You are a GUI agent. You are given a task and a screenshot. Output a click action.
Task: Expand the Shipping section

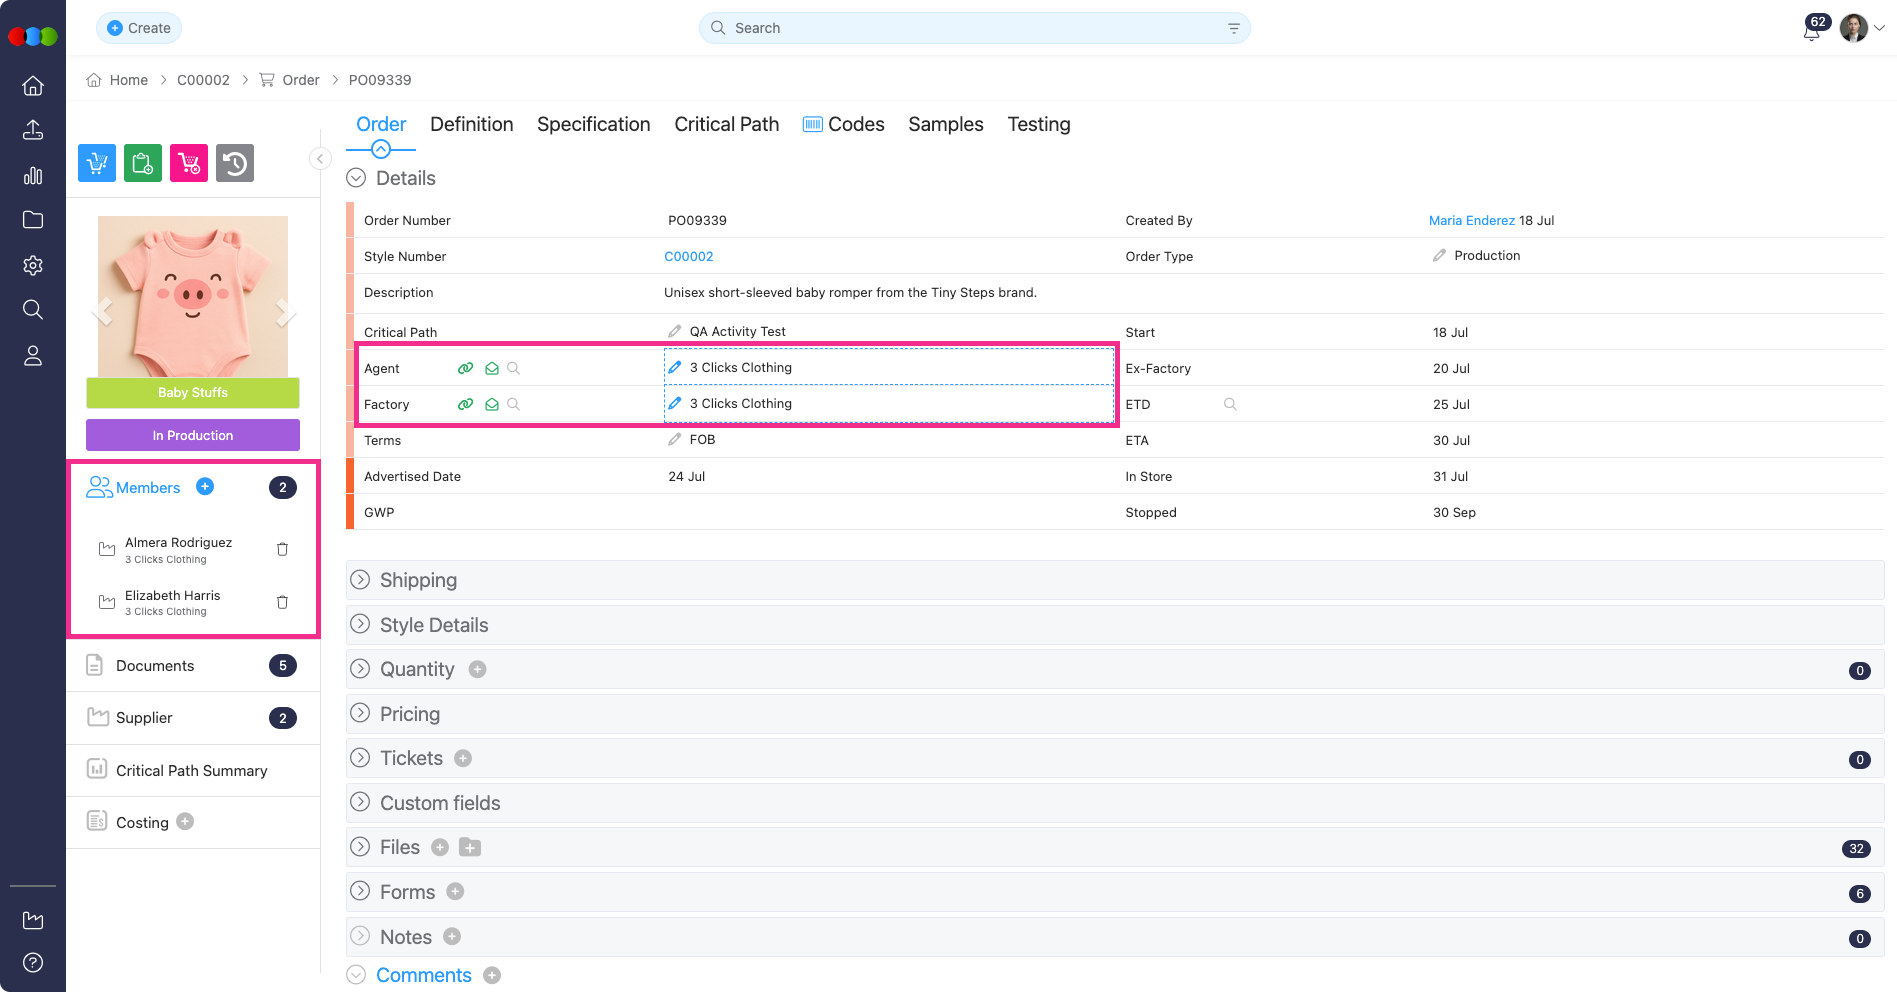tap(360, 580)
